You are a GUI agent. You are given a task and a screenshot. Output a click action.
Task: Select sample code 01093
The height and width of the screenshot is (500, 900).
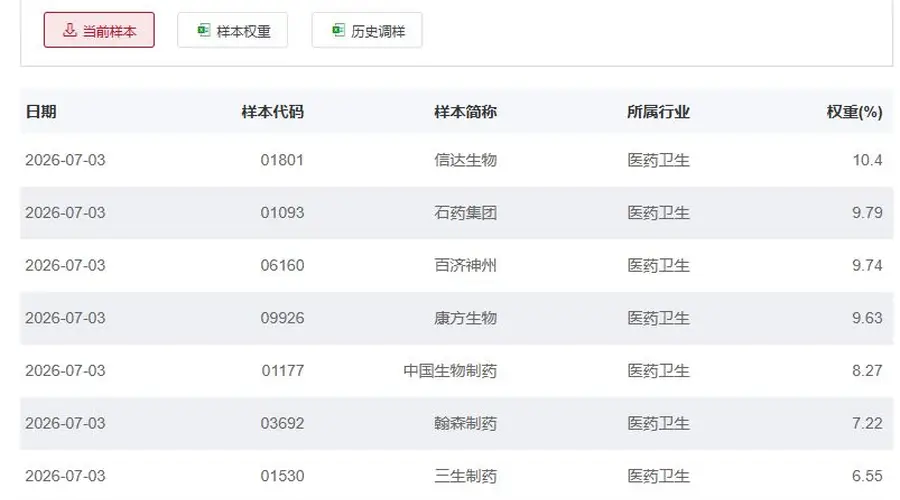point(282,212)
